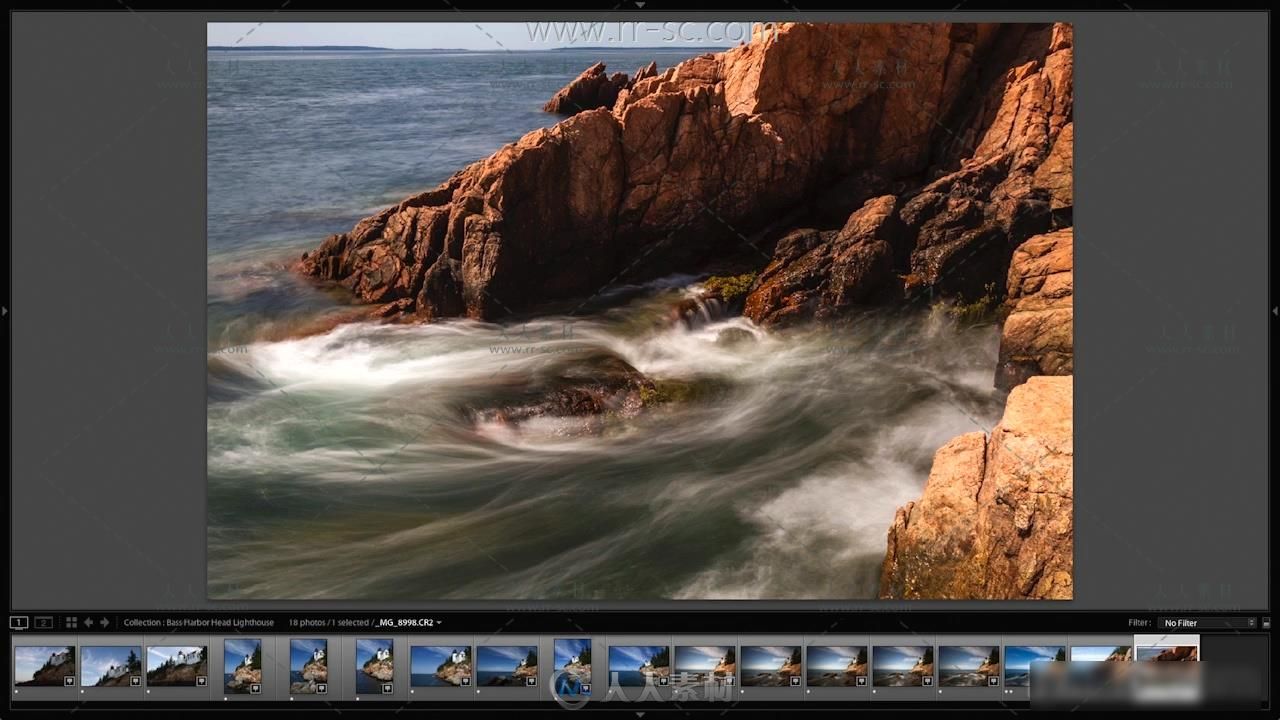Click collection badge on seventh filmstrip thumbnail

(x=465, y=680)
